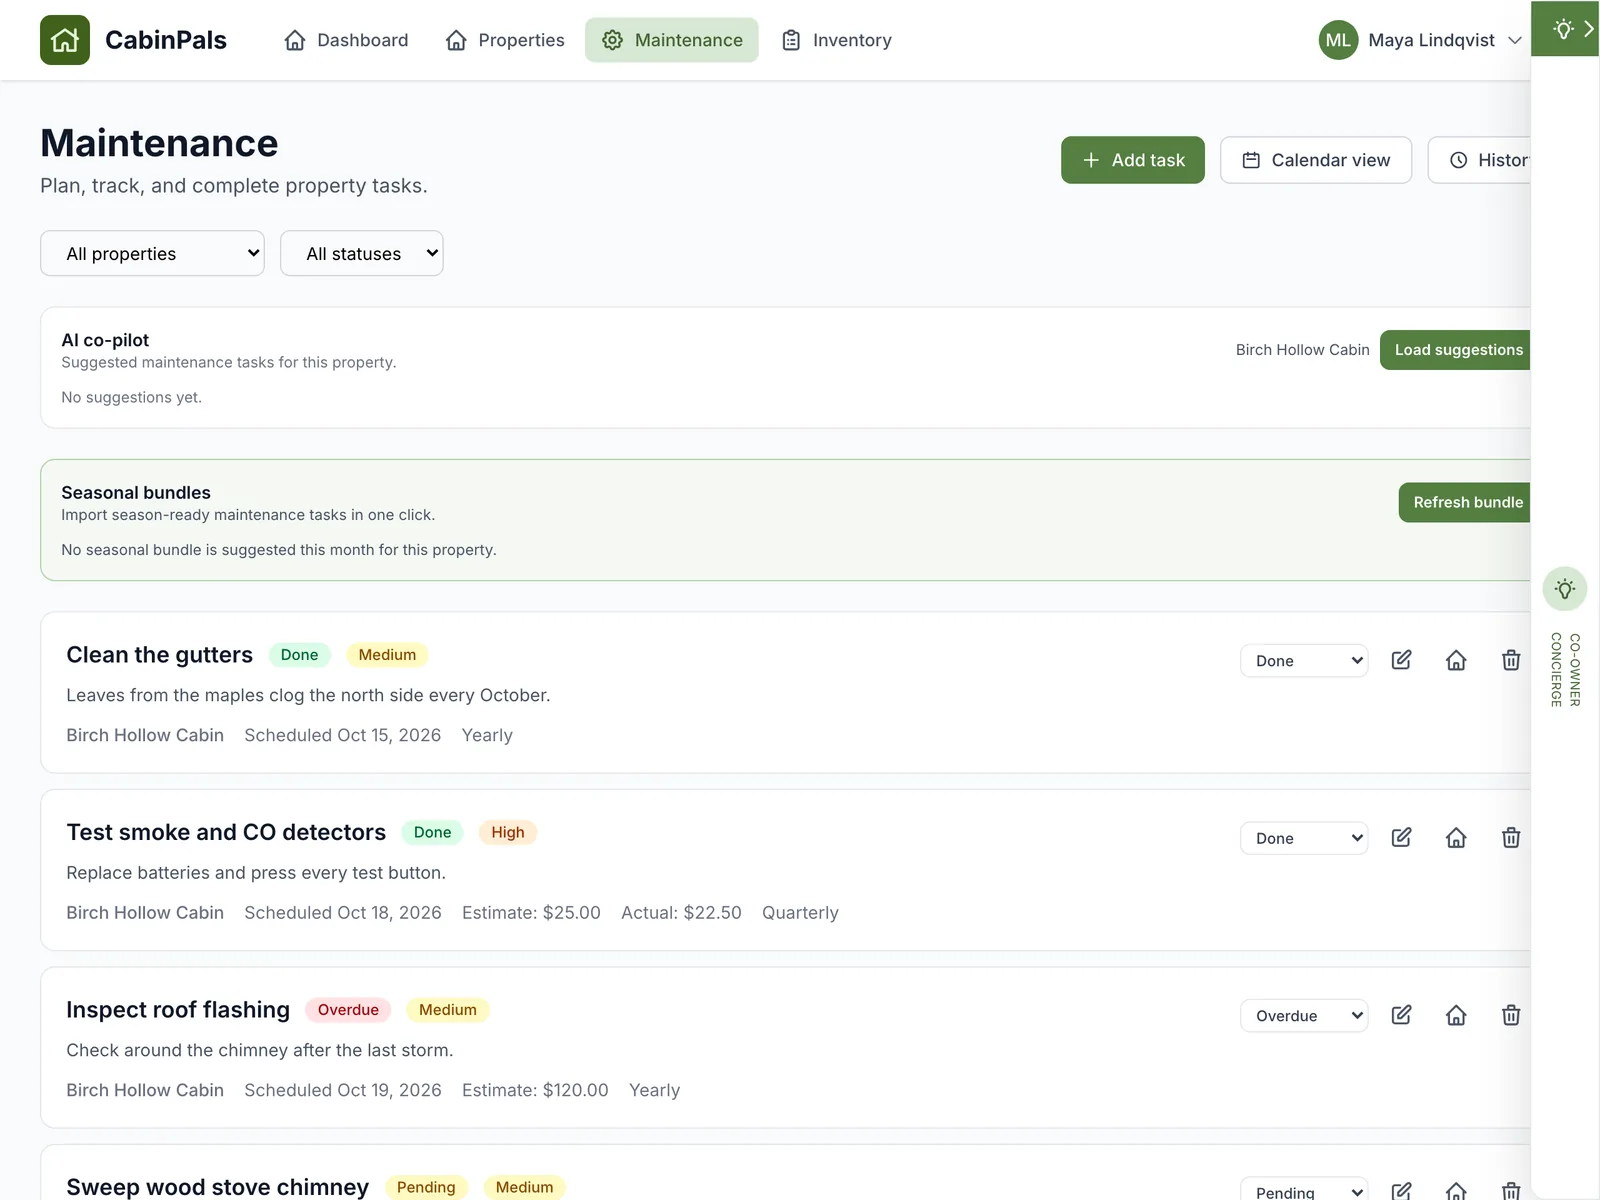Edit the Clean the gutters task
This screenshot has width=1600, height=1200.
[1402, 660]
